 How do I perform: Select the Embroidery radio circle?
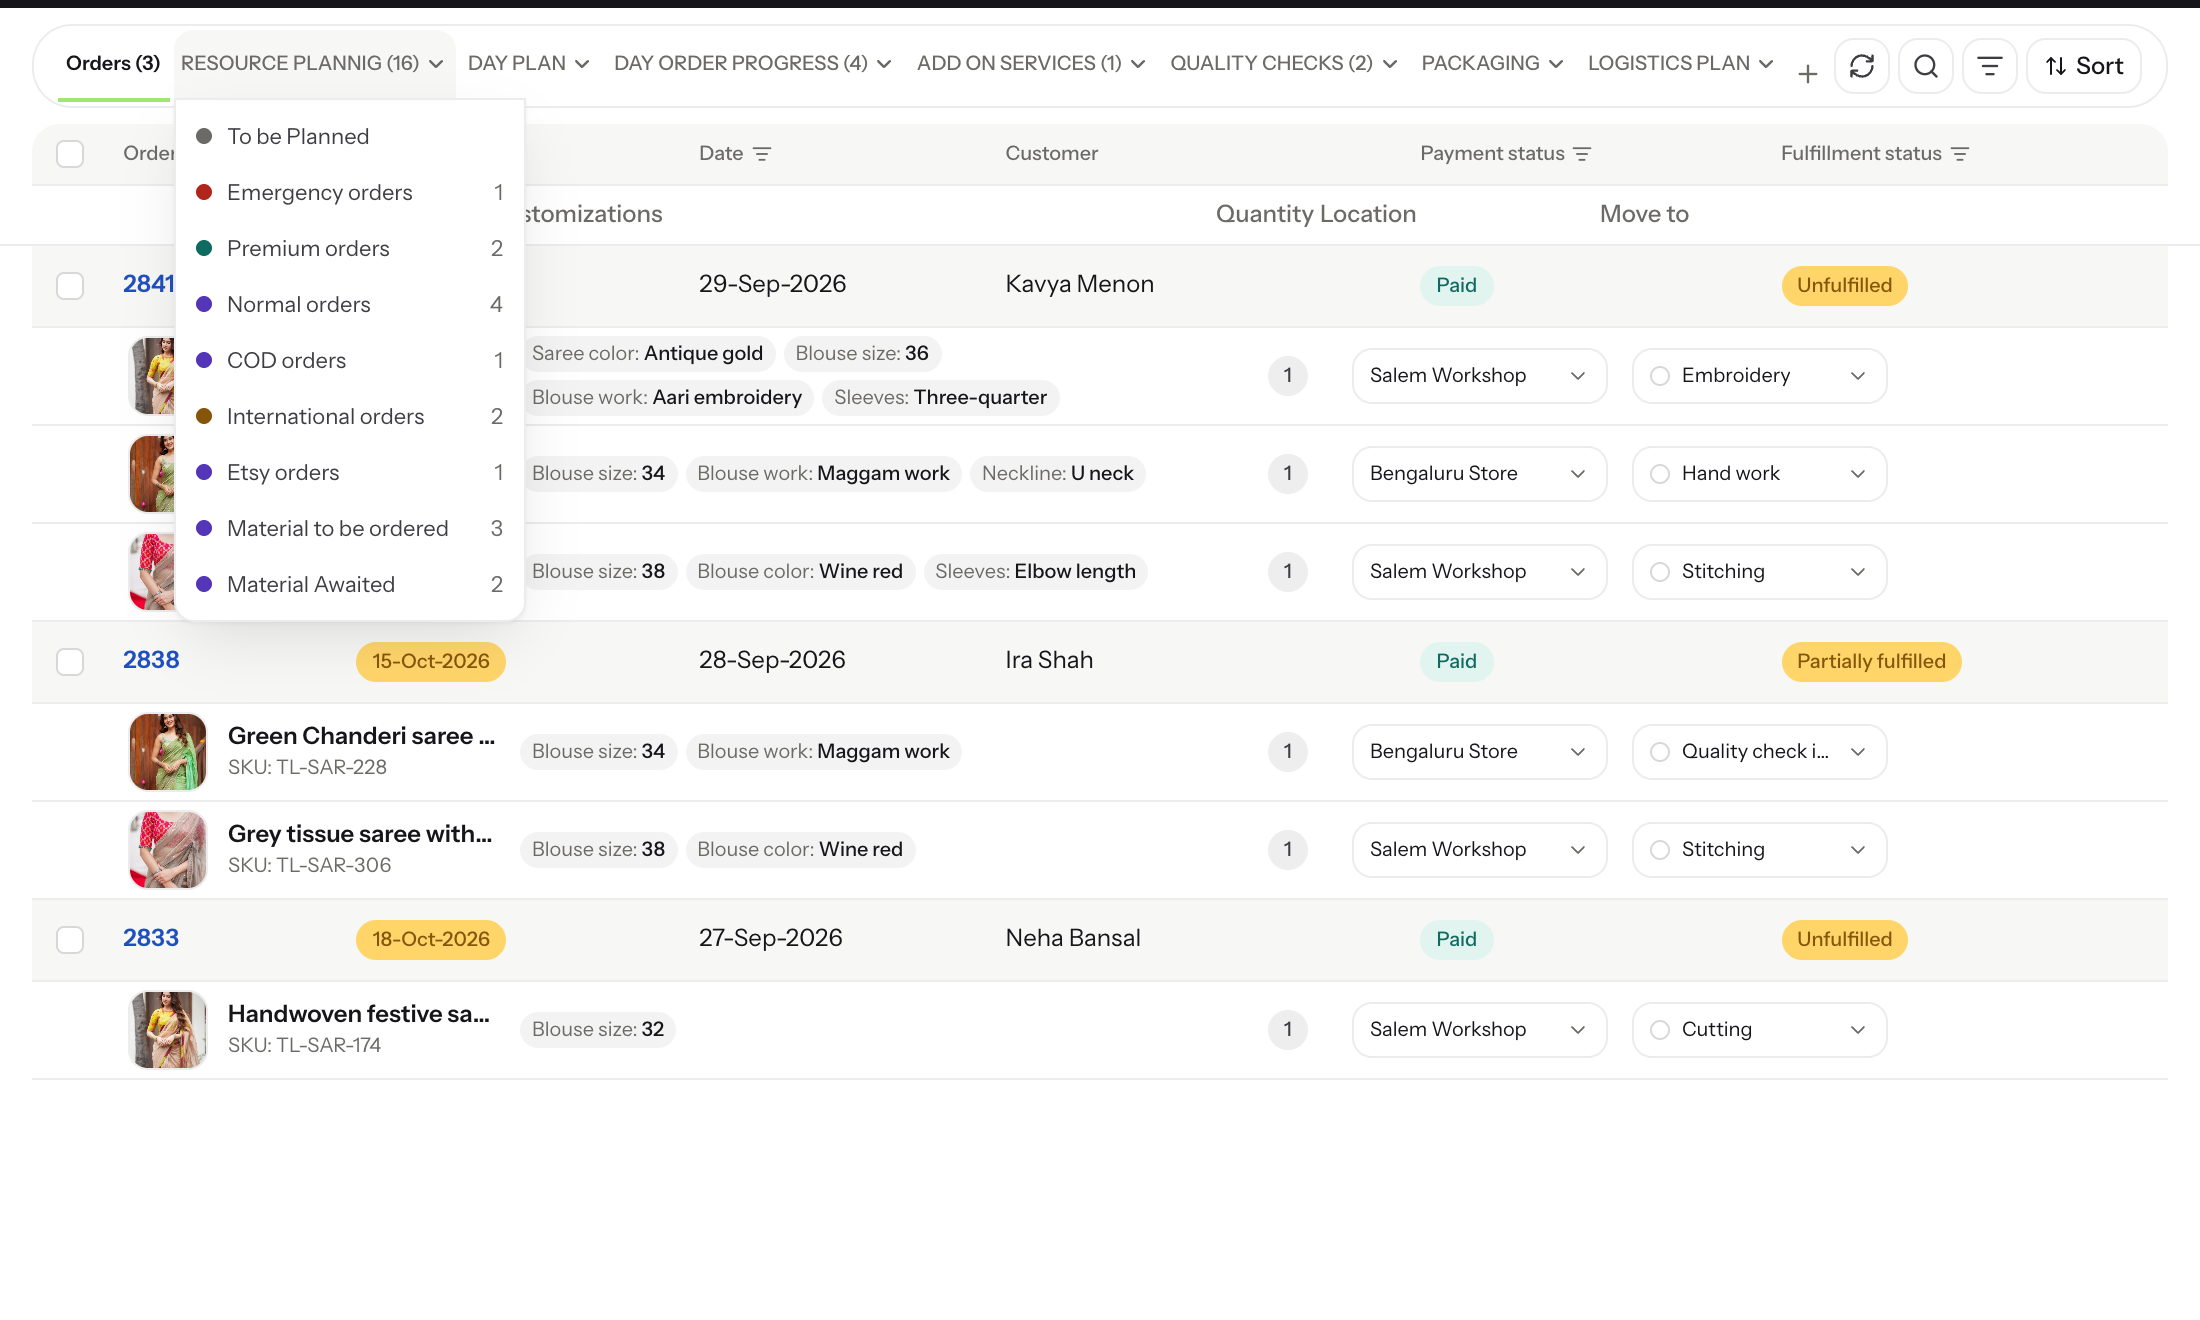(x=1660, y=376)
